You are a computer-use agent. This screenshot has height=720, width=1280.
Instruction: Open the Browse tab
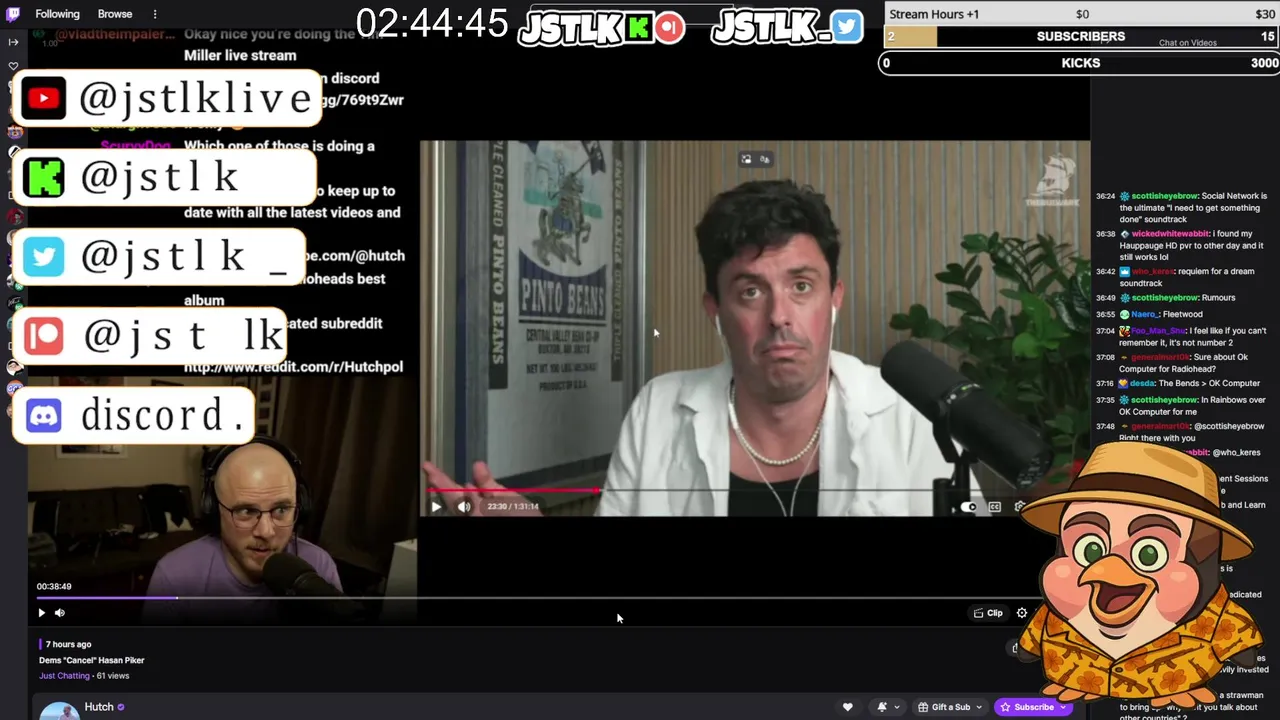click(x=115, y=14)
